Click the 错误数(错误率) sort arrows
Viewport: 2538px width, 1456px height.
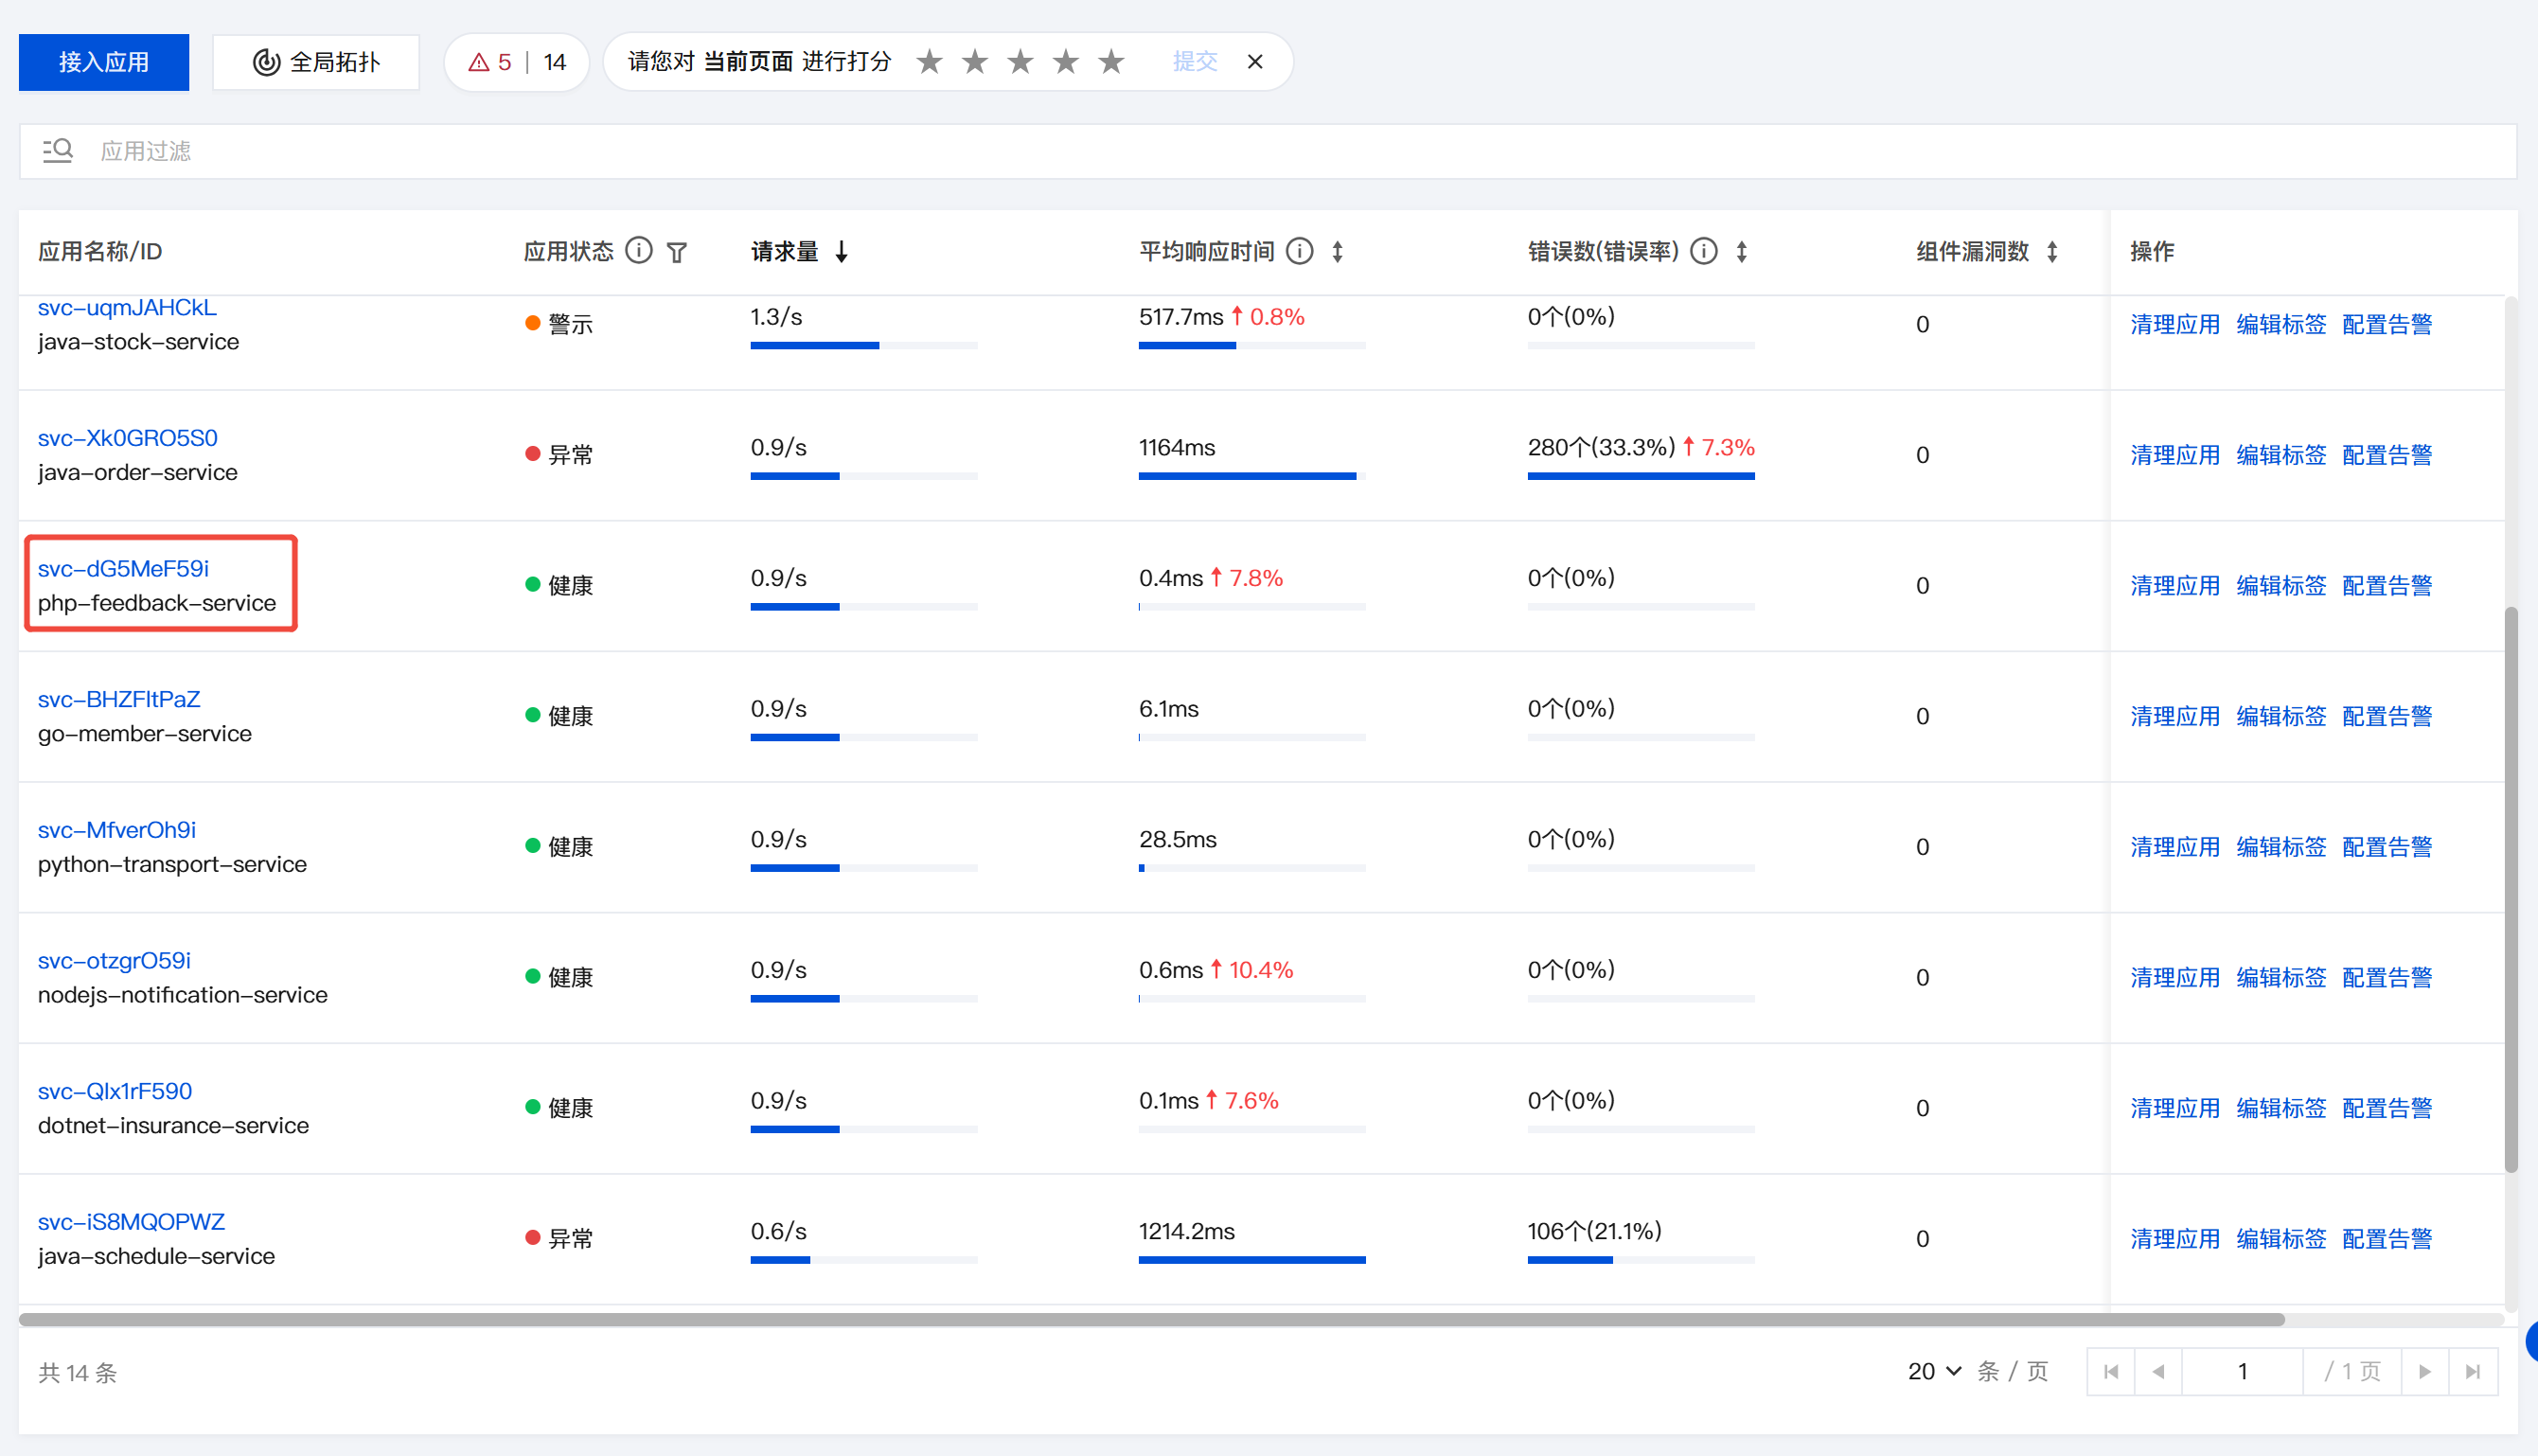tap(1741, 252)
